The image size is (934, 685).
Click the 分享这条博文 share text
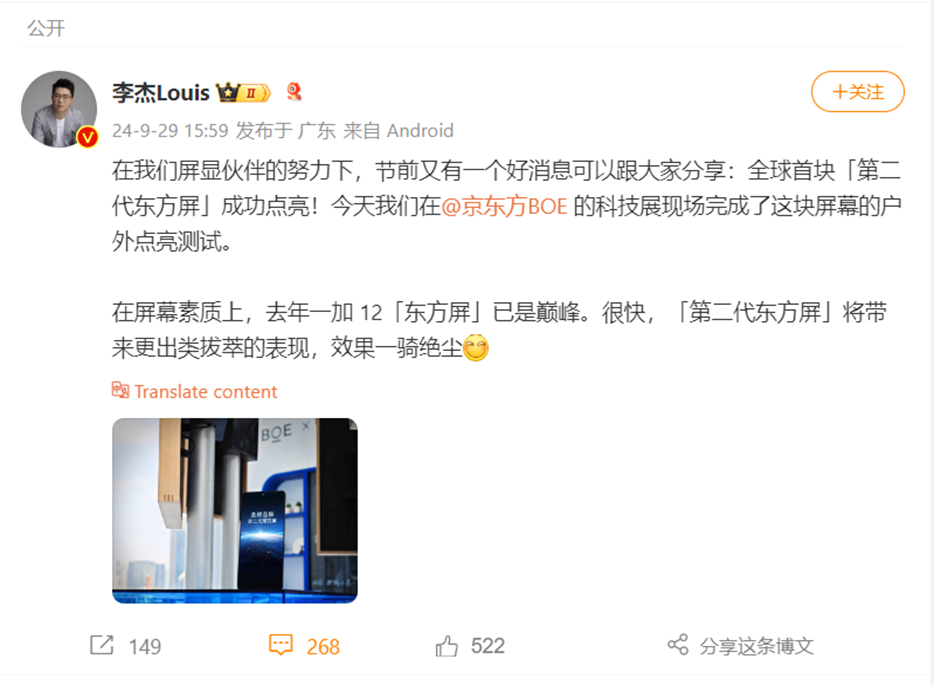tap(756, 646)
